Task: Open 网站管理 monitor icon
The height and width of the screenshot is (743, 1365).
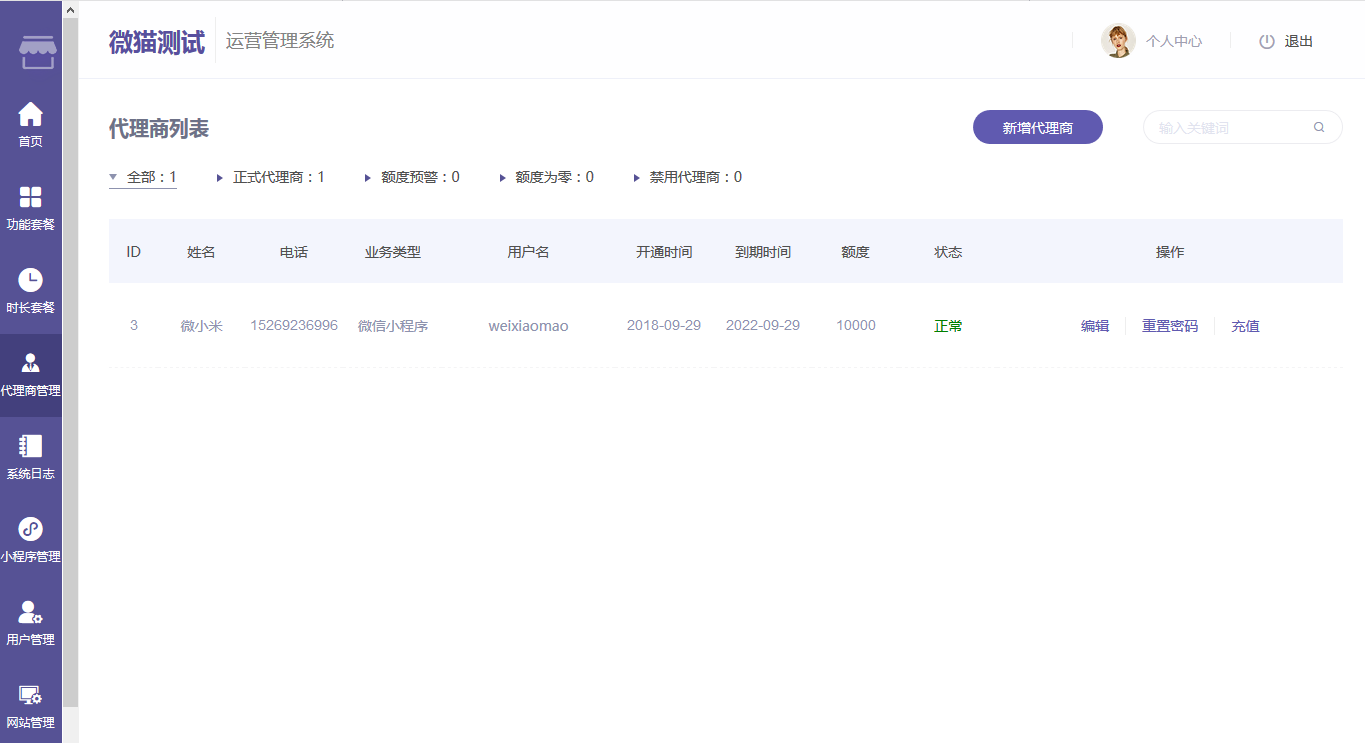Action: (31, 695)
